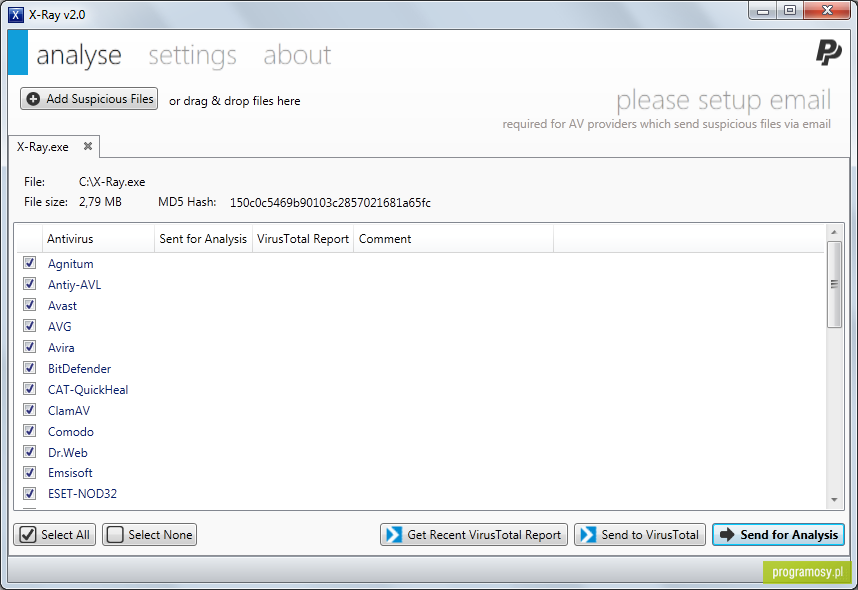Viewport: 858px width, 590px height.
Task: Click the Send for Analysis button
Action: (x=778, y=535)
